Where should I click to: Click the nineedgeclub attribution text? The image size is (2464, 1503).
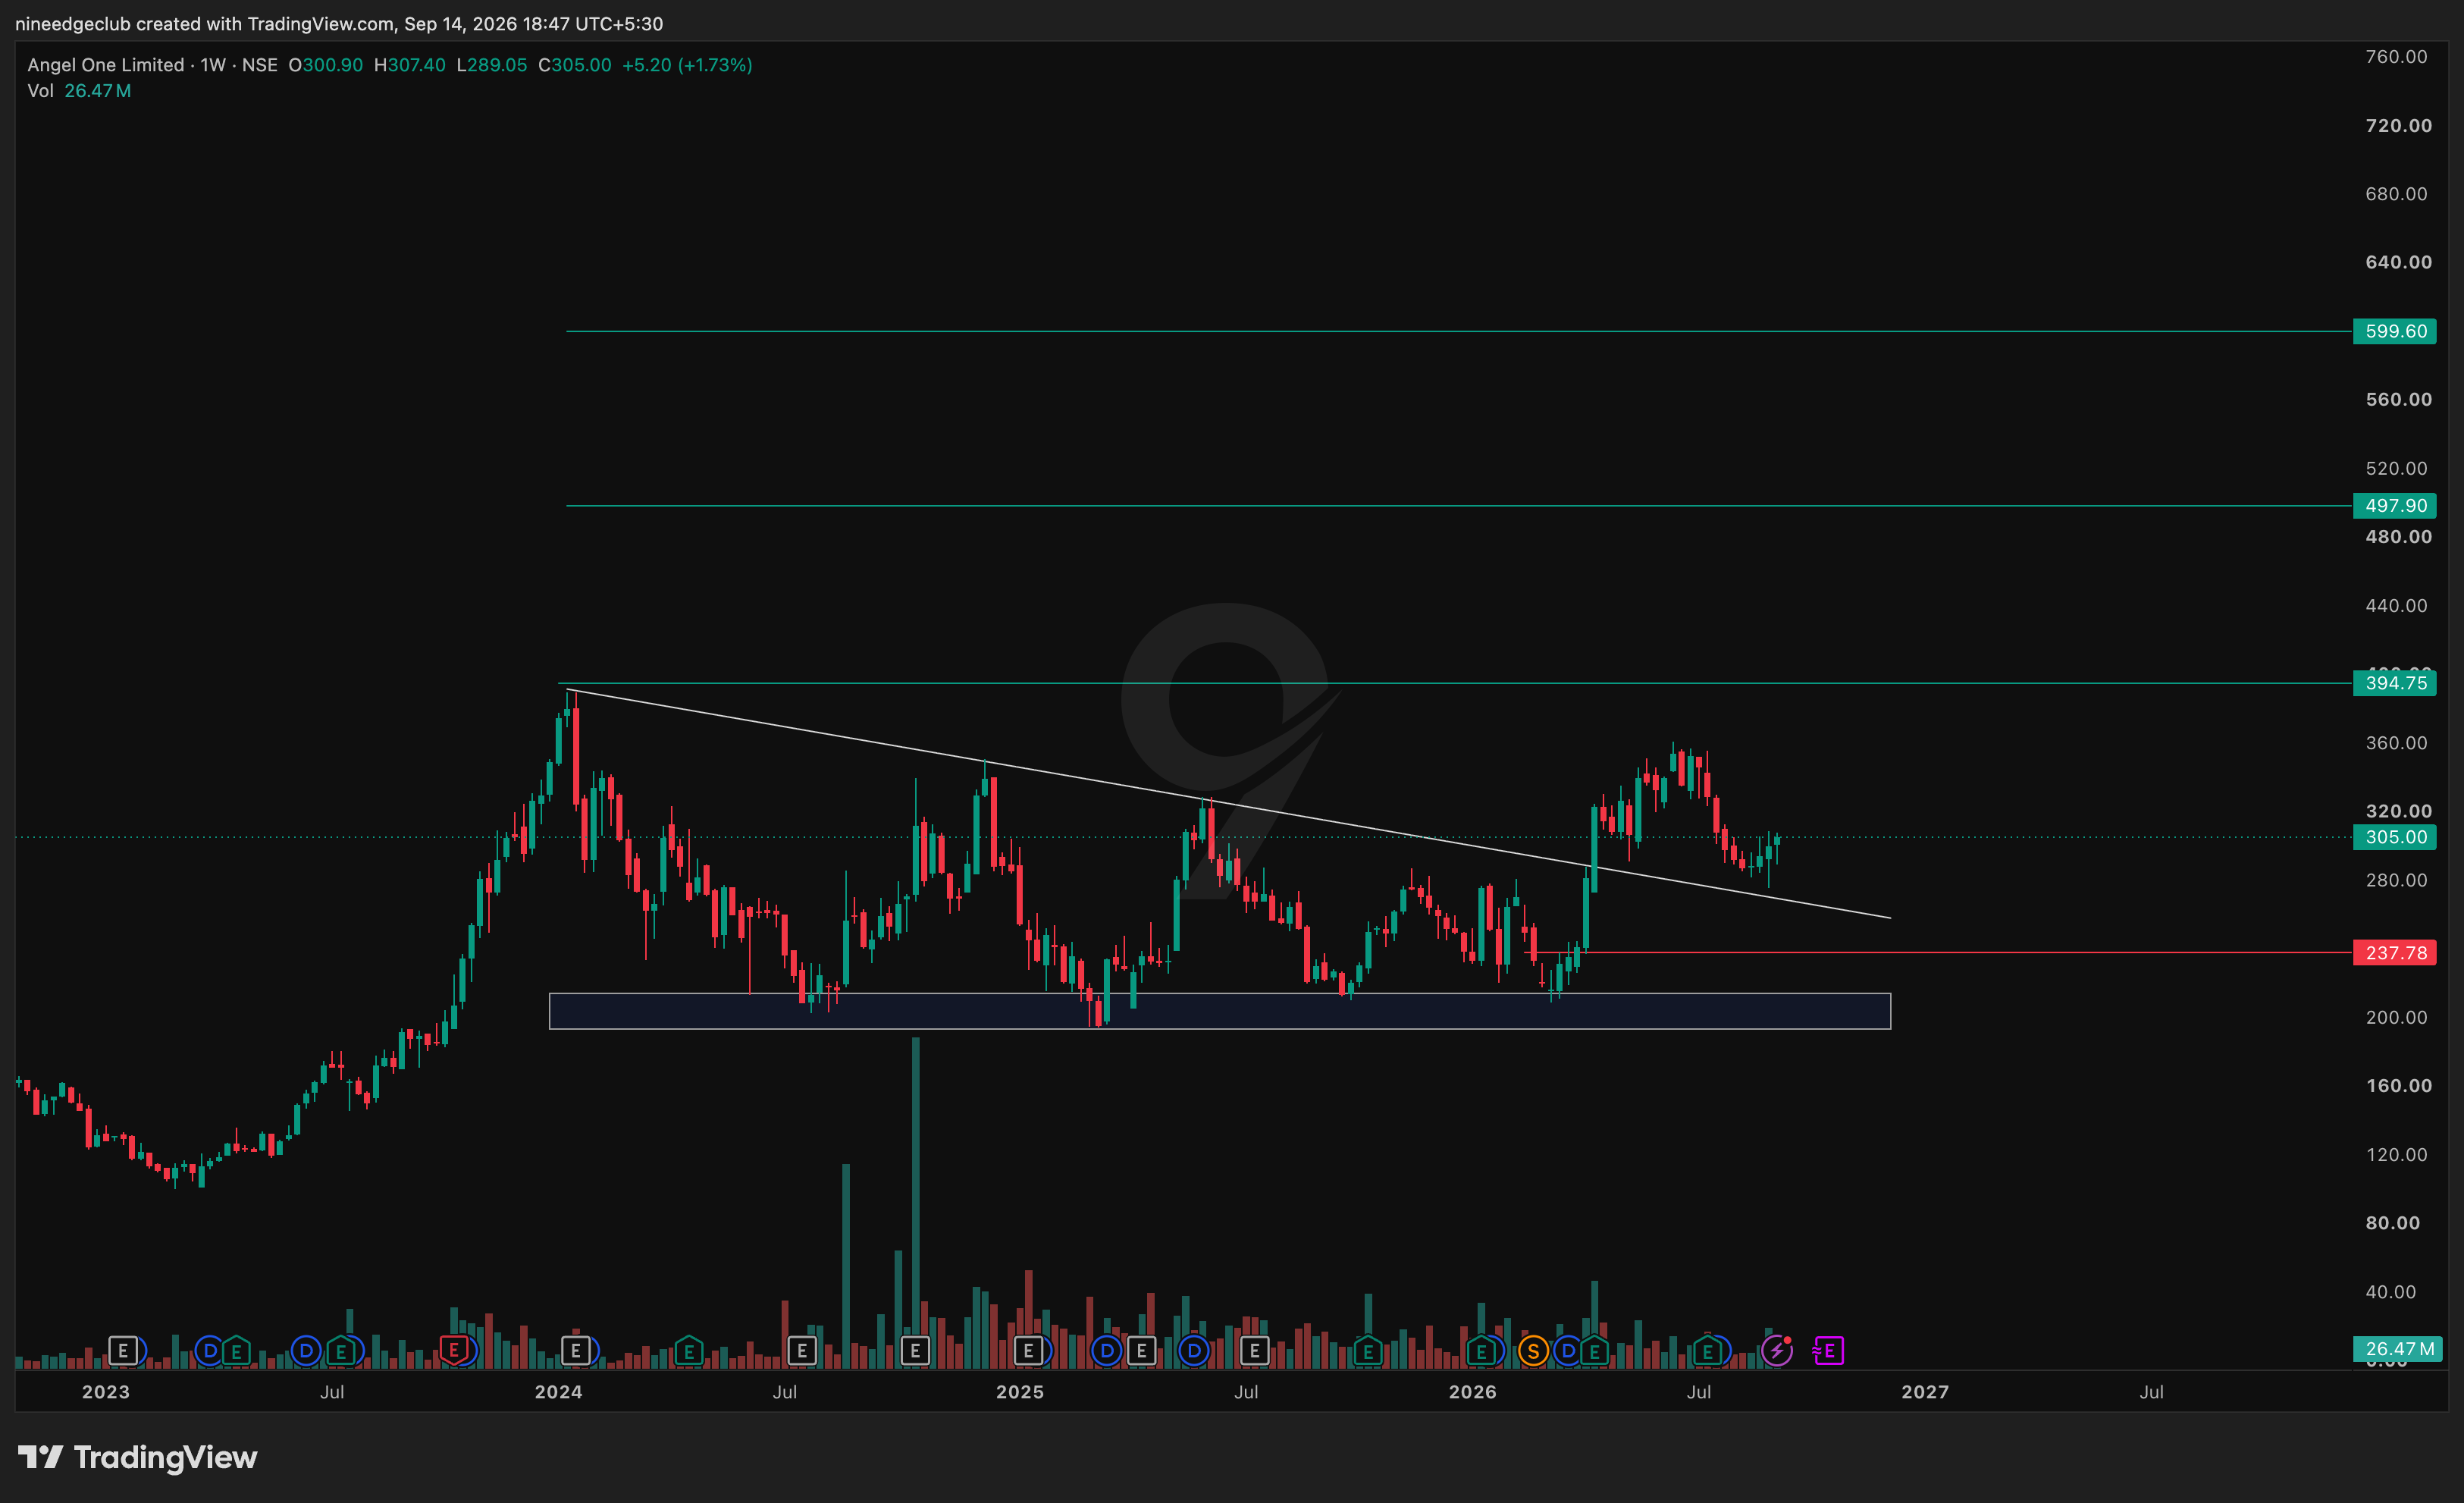(339, 23)
